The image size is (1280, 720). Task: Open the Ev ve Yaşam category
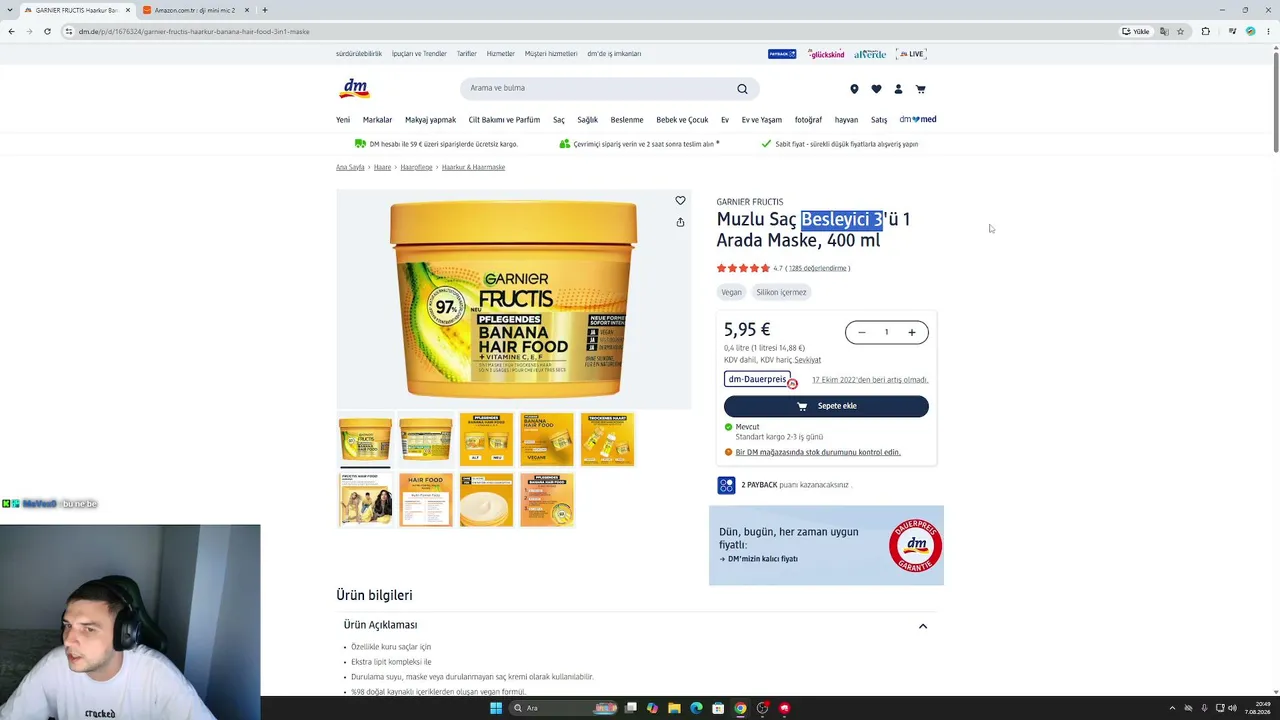tap(761, 120)
